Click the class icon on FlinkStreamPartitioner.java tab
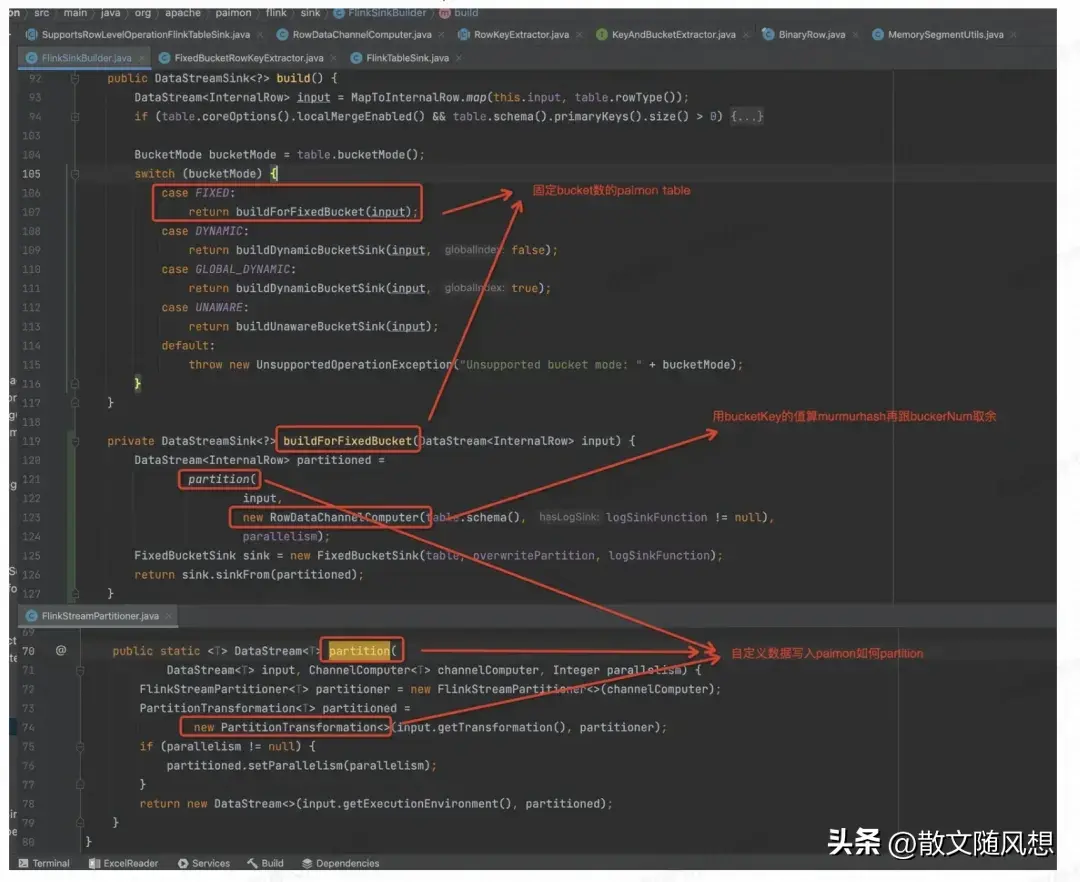 [31, 616]
